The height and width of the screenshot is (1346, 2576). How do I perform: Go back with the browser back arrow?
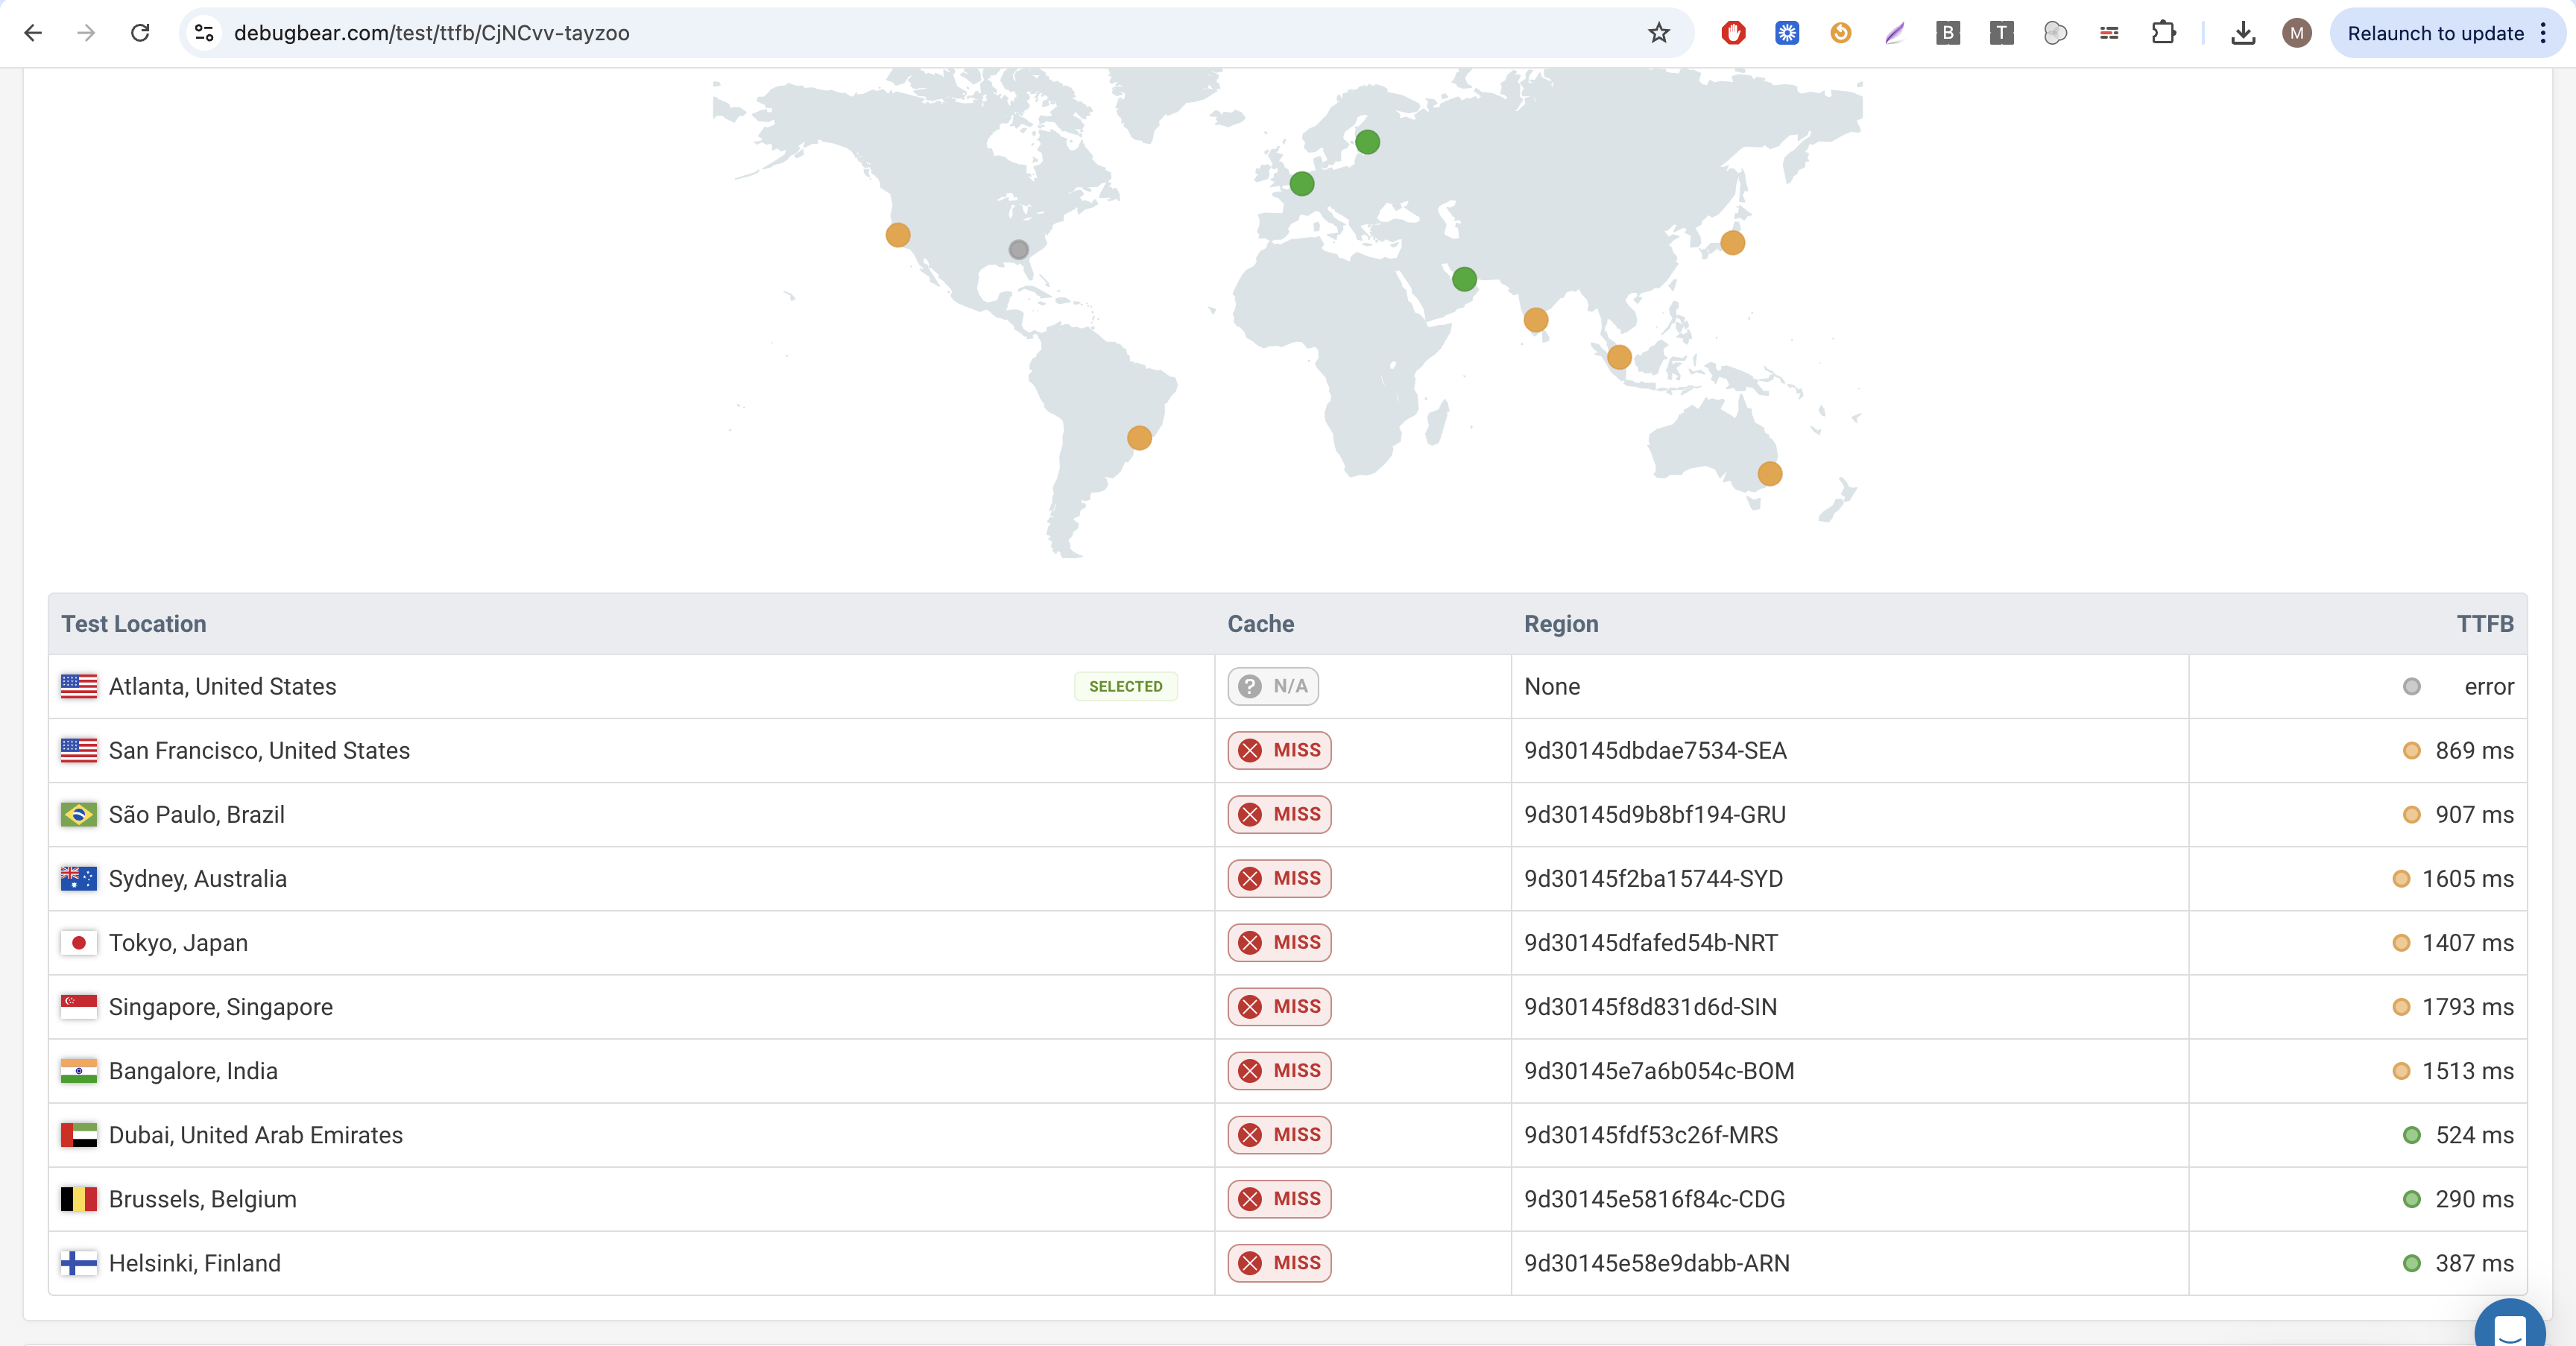tap(33, 33)
